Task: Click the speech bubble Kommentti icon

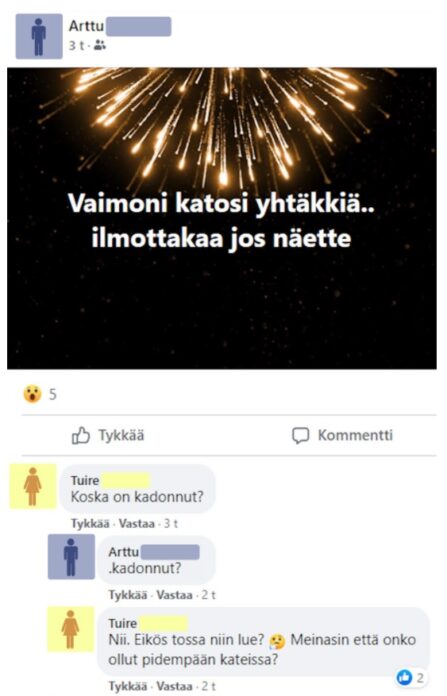Action: coord(301,435)
